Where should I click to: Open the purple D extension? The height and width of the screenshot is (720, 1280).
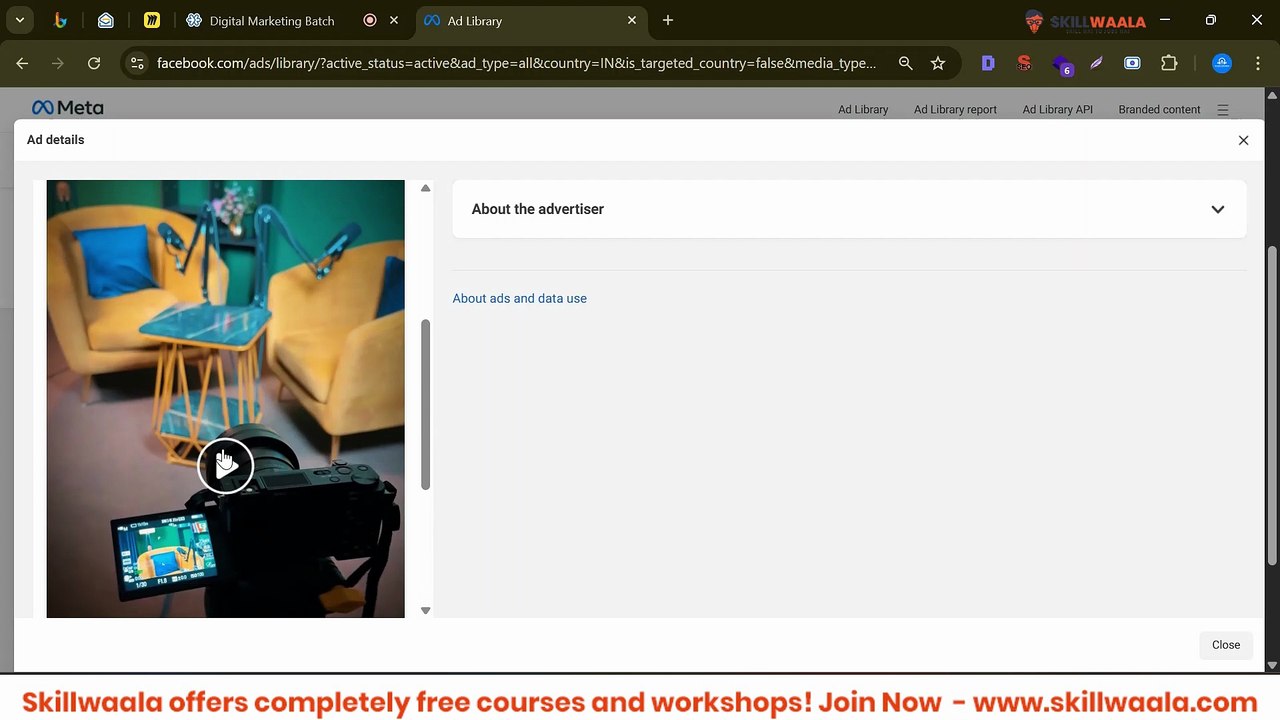(988, 63)
